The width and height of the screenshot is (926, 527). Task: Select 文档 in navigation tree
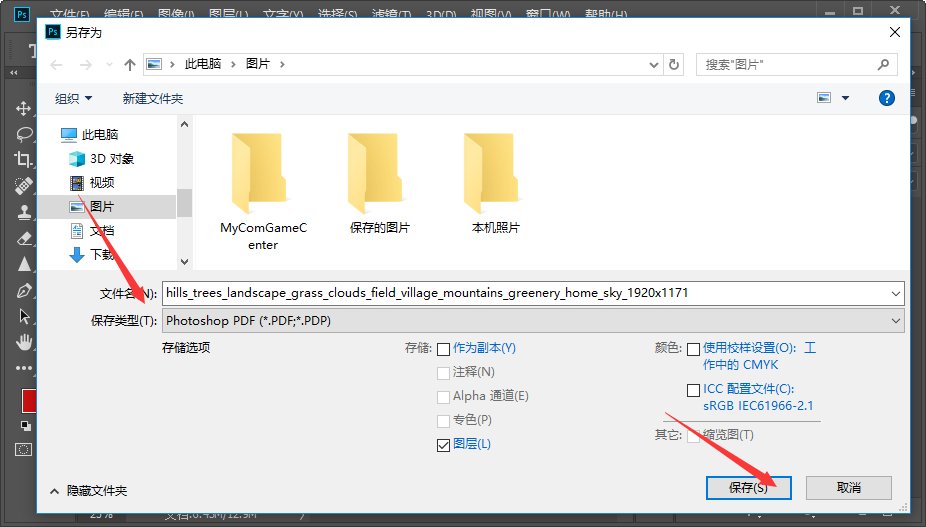tap(92, 230)
